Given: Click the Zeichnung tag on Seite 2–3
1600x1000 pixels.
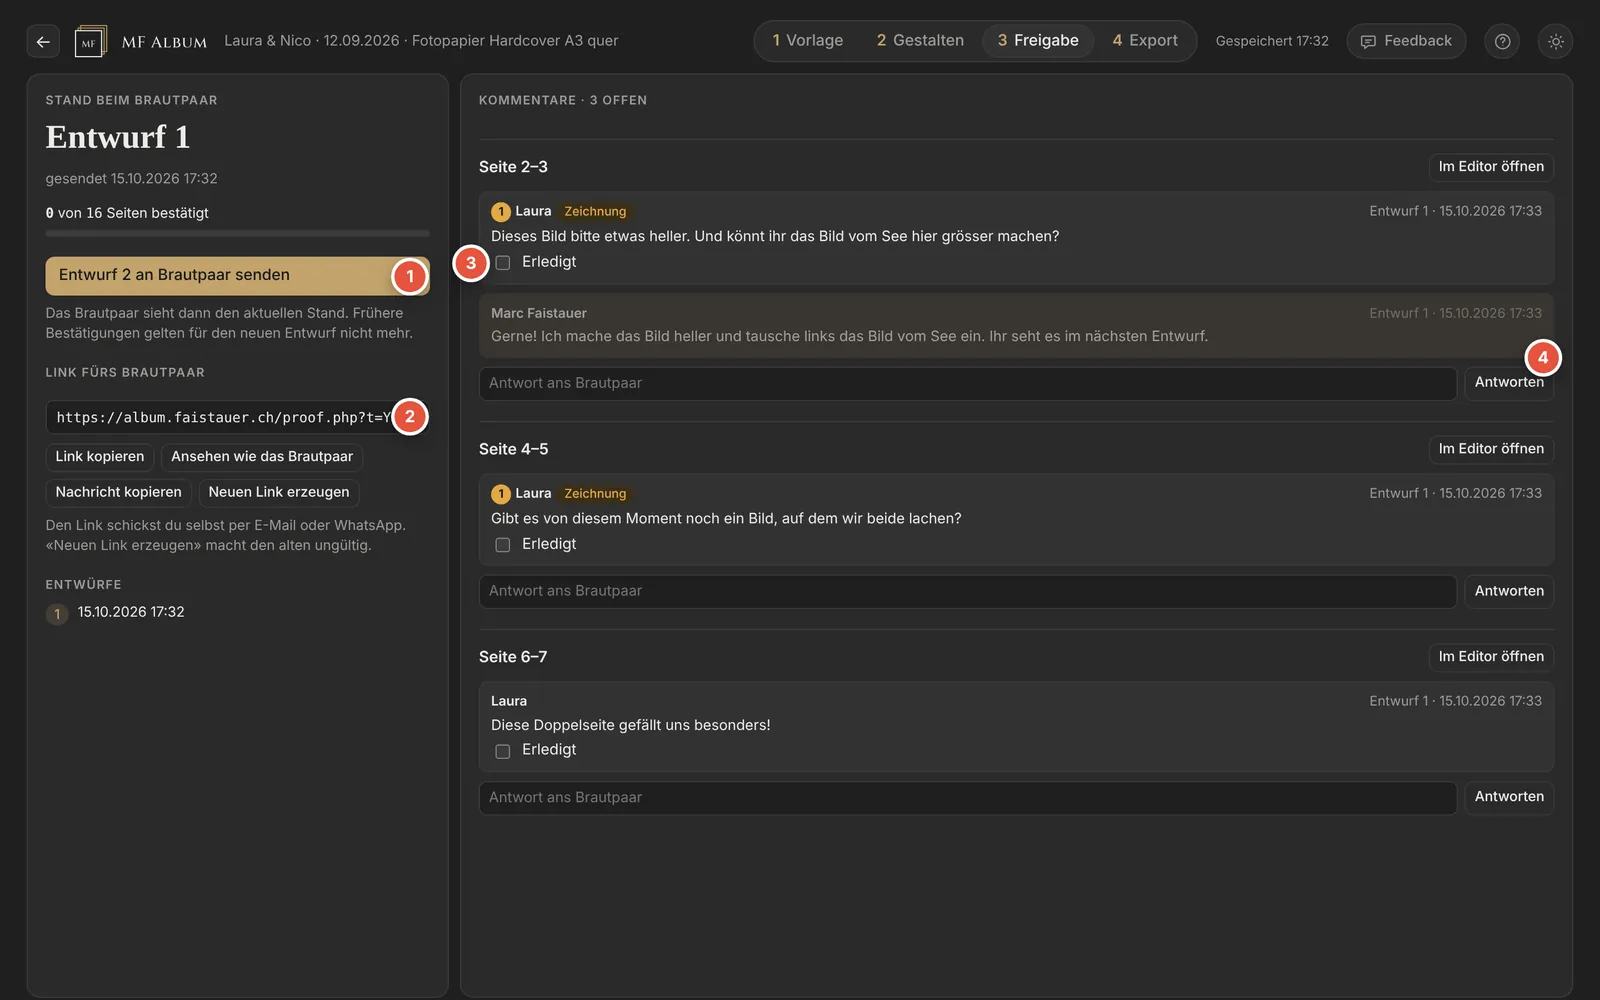Looking at the screenshot, I should click(595, 212).
